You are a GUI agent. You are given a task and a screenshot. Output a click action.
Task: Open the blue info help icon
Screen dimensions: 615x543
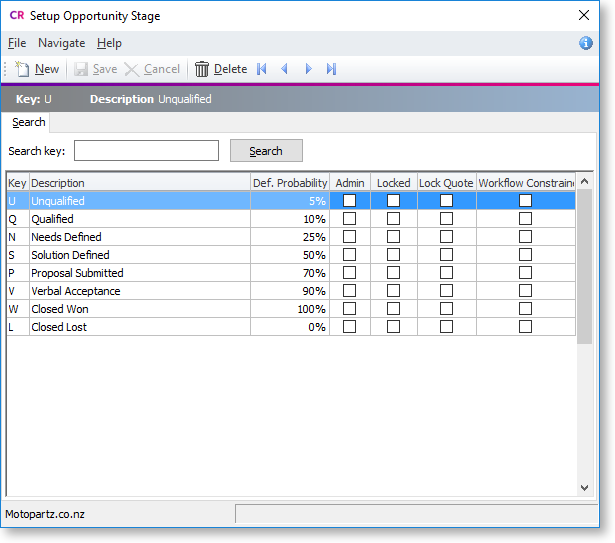click(586, 43)
